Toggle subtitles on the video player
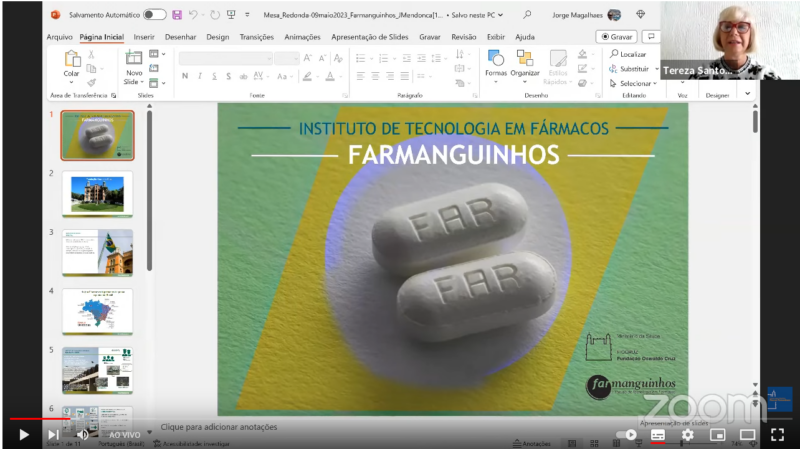This screenshot has width=800, height=449. click(x=658, y=435)
